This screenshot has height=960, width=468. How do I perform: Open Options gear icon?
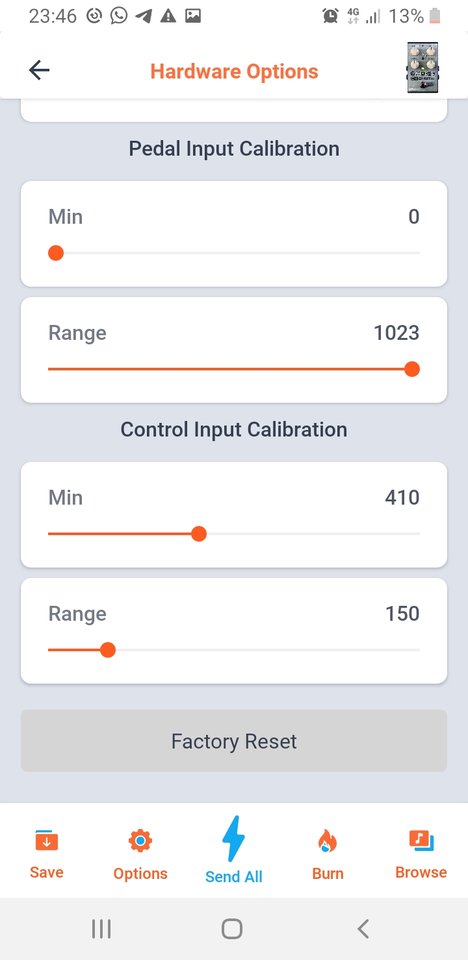click(x=140, y=841)
